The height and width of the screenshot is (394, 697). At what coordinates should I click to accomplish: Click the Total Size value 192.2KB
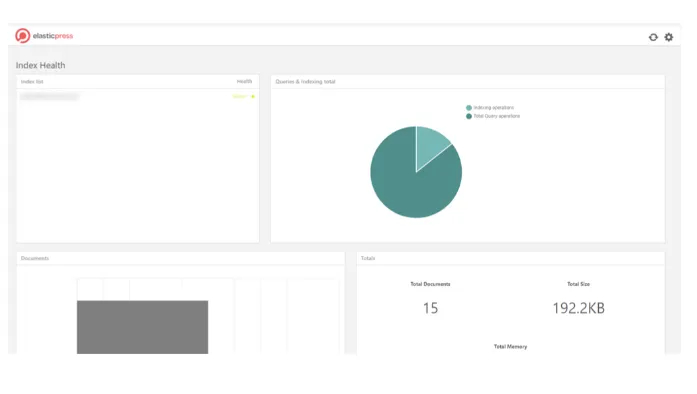578,308
